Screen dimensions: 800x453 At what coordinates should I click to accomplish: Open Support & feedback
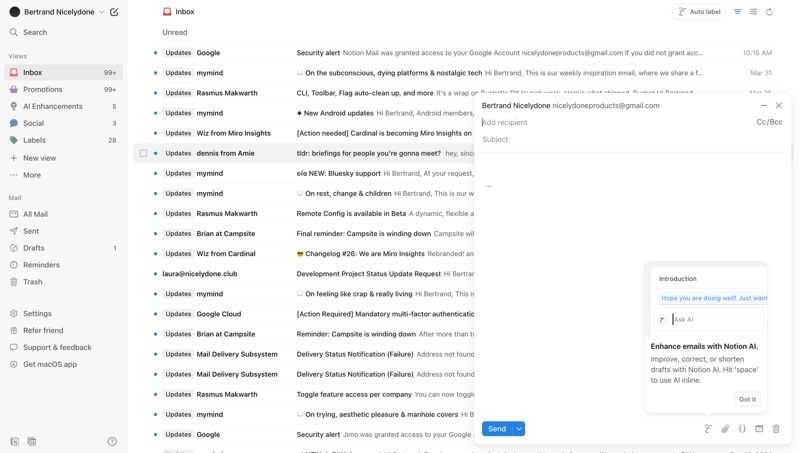coord(63,347)
